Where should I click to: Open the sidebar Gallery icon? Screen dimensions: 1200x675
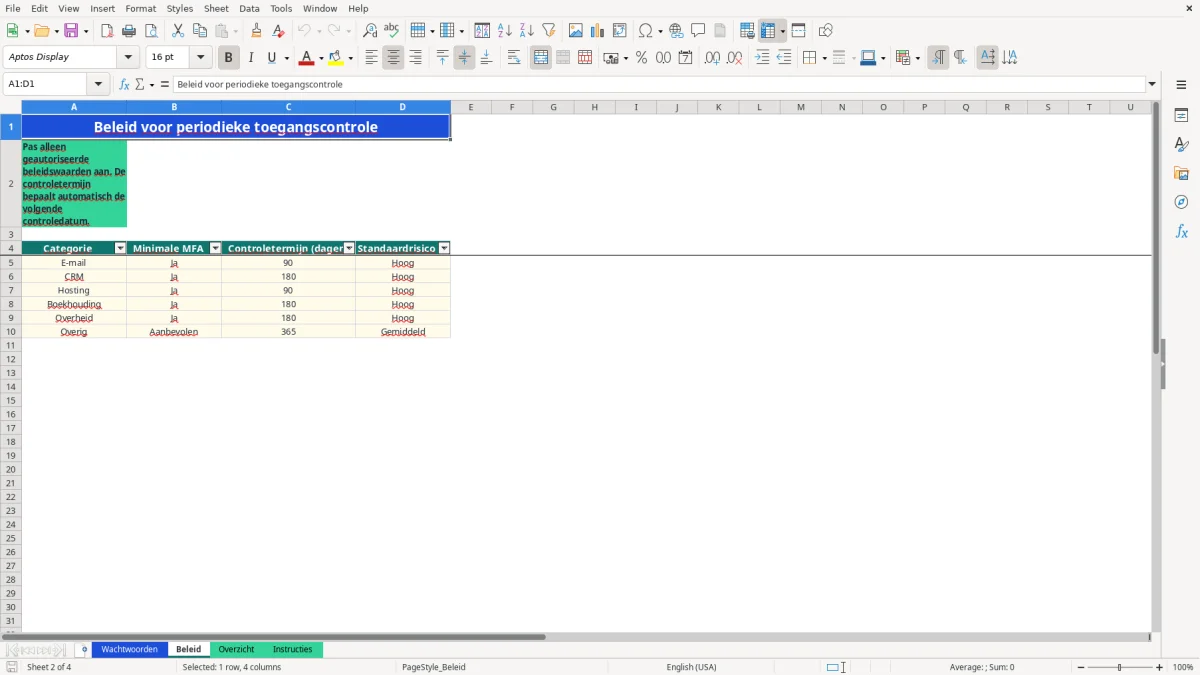pyautogui.click(x=1181, y=174)
